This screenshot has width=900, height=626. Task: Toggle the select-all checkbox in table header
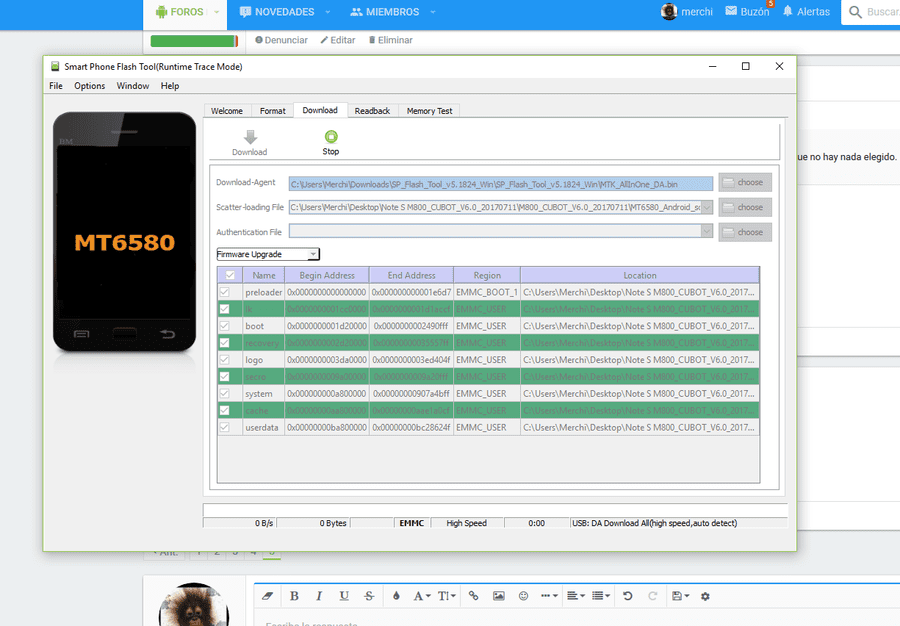[x=230, y=275]
